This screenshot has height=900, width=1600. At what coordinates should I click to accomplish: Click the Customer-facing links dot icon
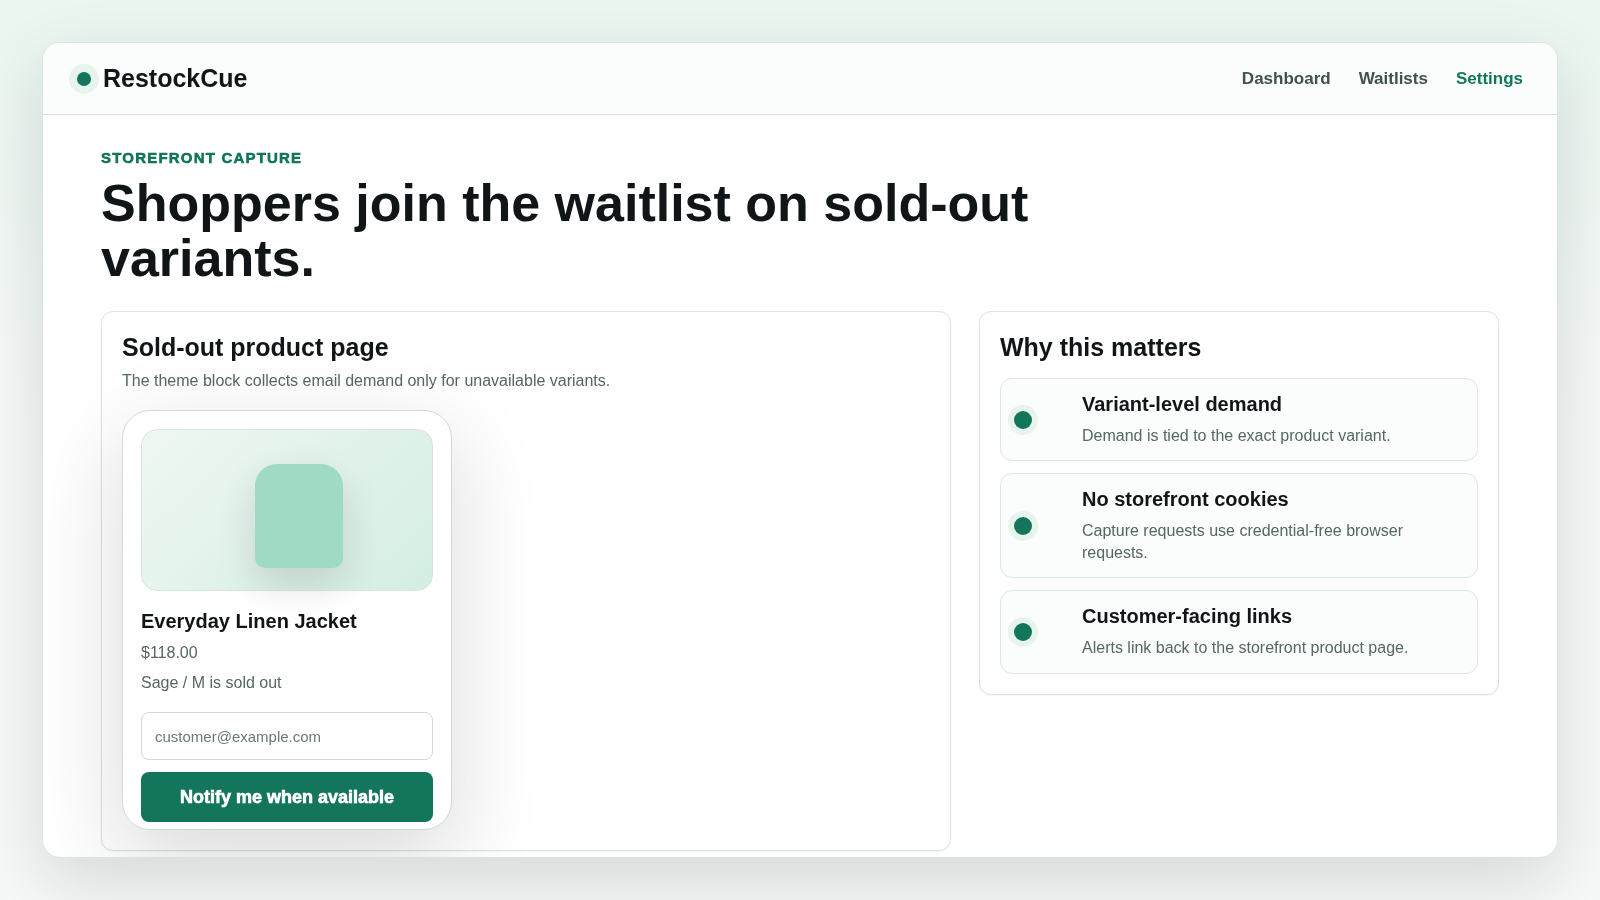click(1023, 632)
